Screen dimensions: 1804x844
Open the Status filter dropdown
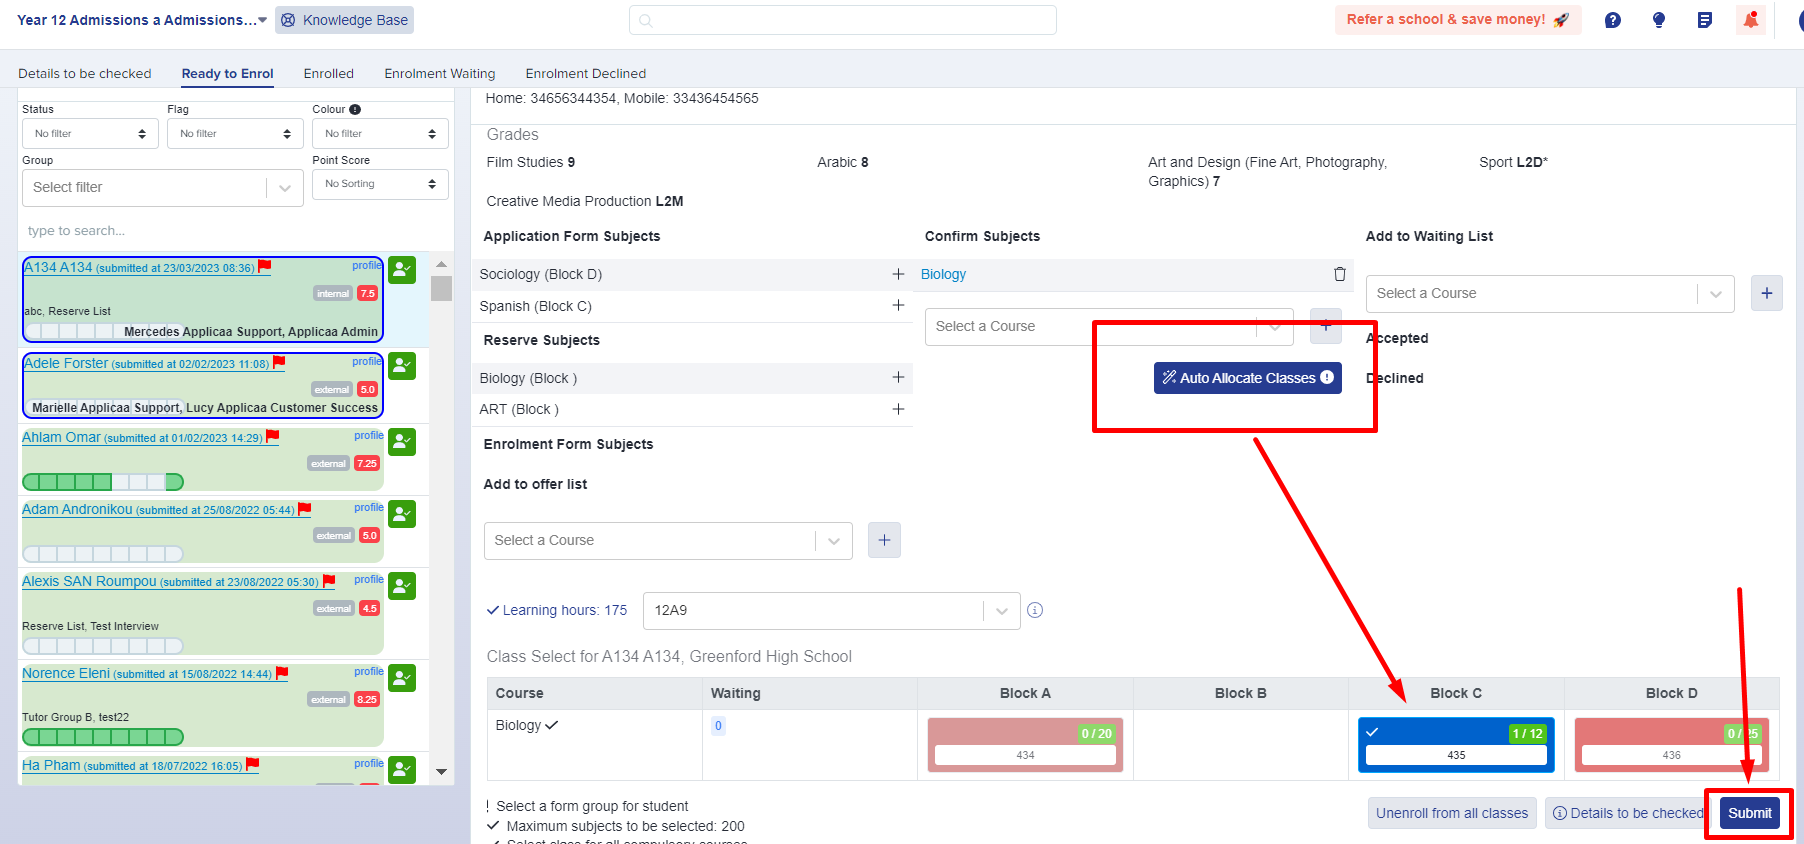[x=90, y=134]
